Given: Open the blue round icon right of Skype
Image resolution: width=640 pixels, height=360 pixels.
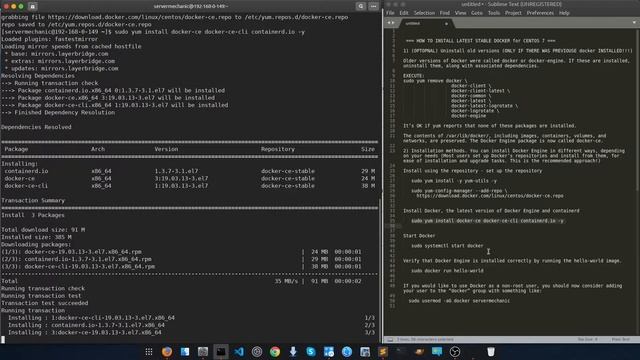Looking at the screenshot, I should click(347, 352).
